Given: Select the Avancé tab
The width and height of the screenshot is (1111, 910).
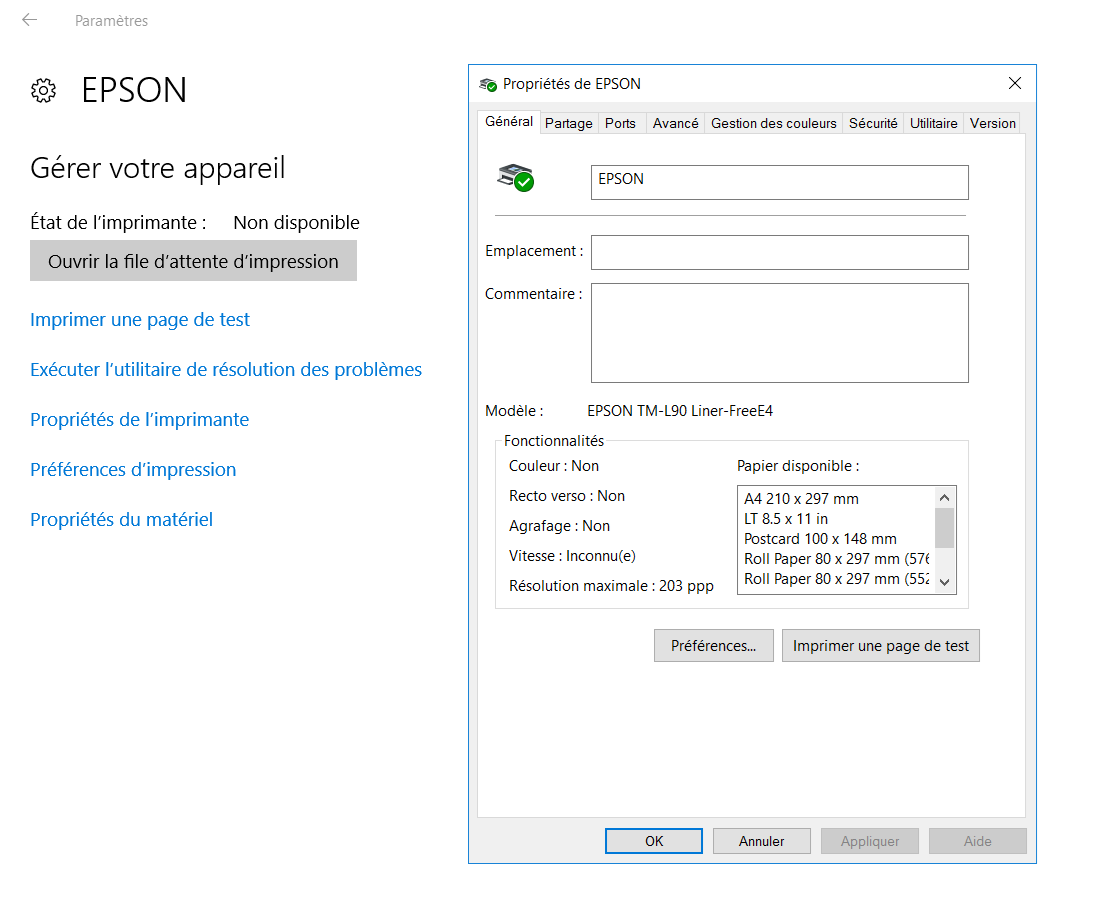Looking at the screenshot, I should pyautogui.click(x=675, y=123).
